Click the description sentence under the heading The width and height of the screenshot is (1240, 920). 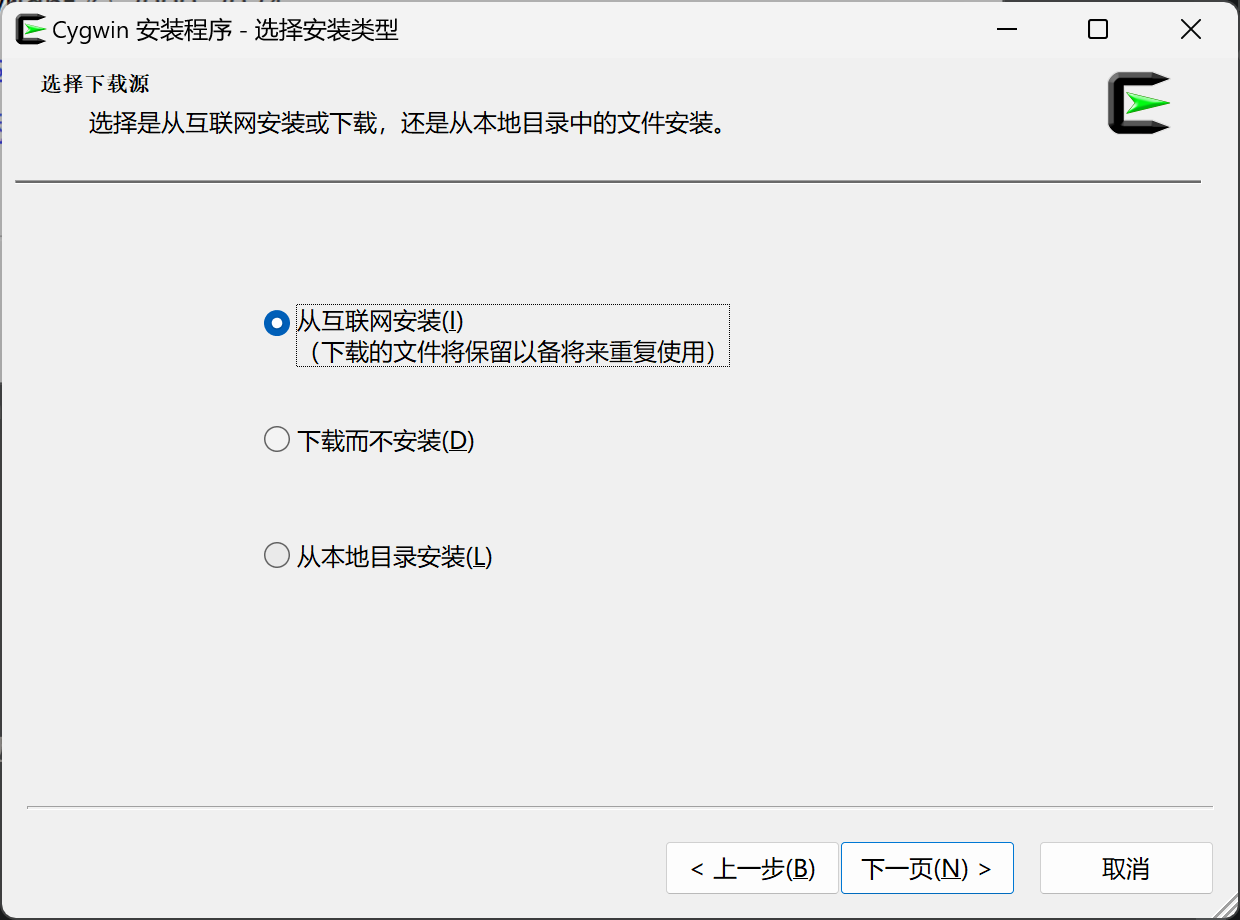406,124
